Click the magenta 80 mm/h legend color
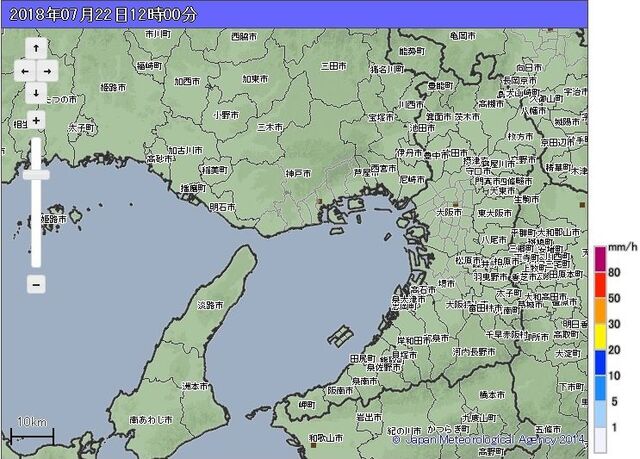Image resolution: width=640 pixels, height=459 pixels. tap(600, 259)
